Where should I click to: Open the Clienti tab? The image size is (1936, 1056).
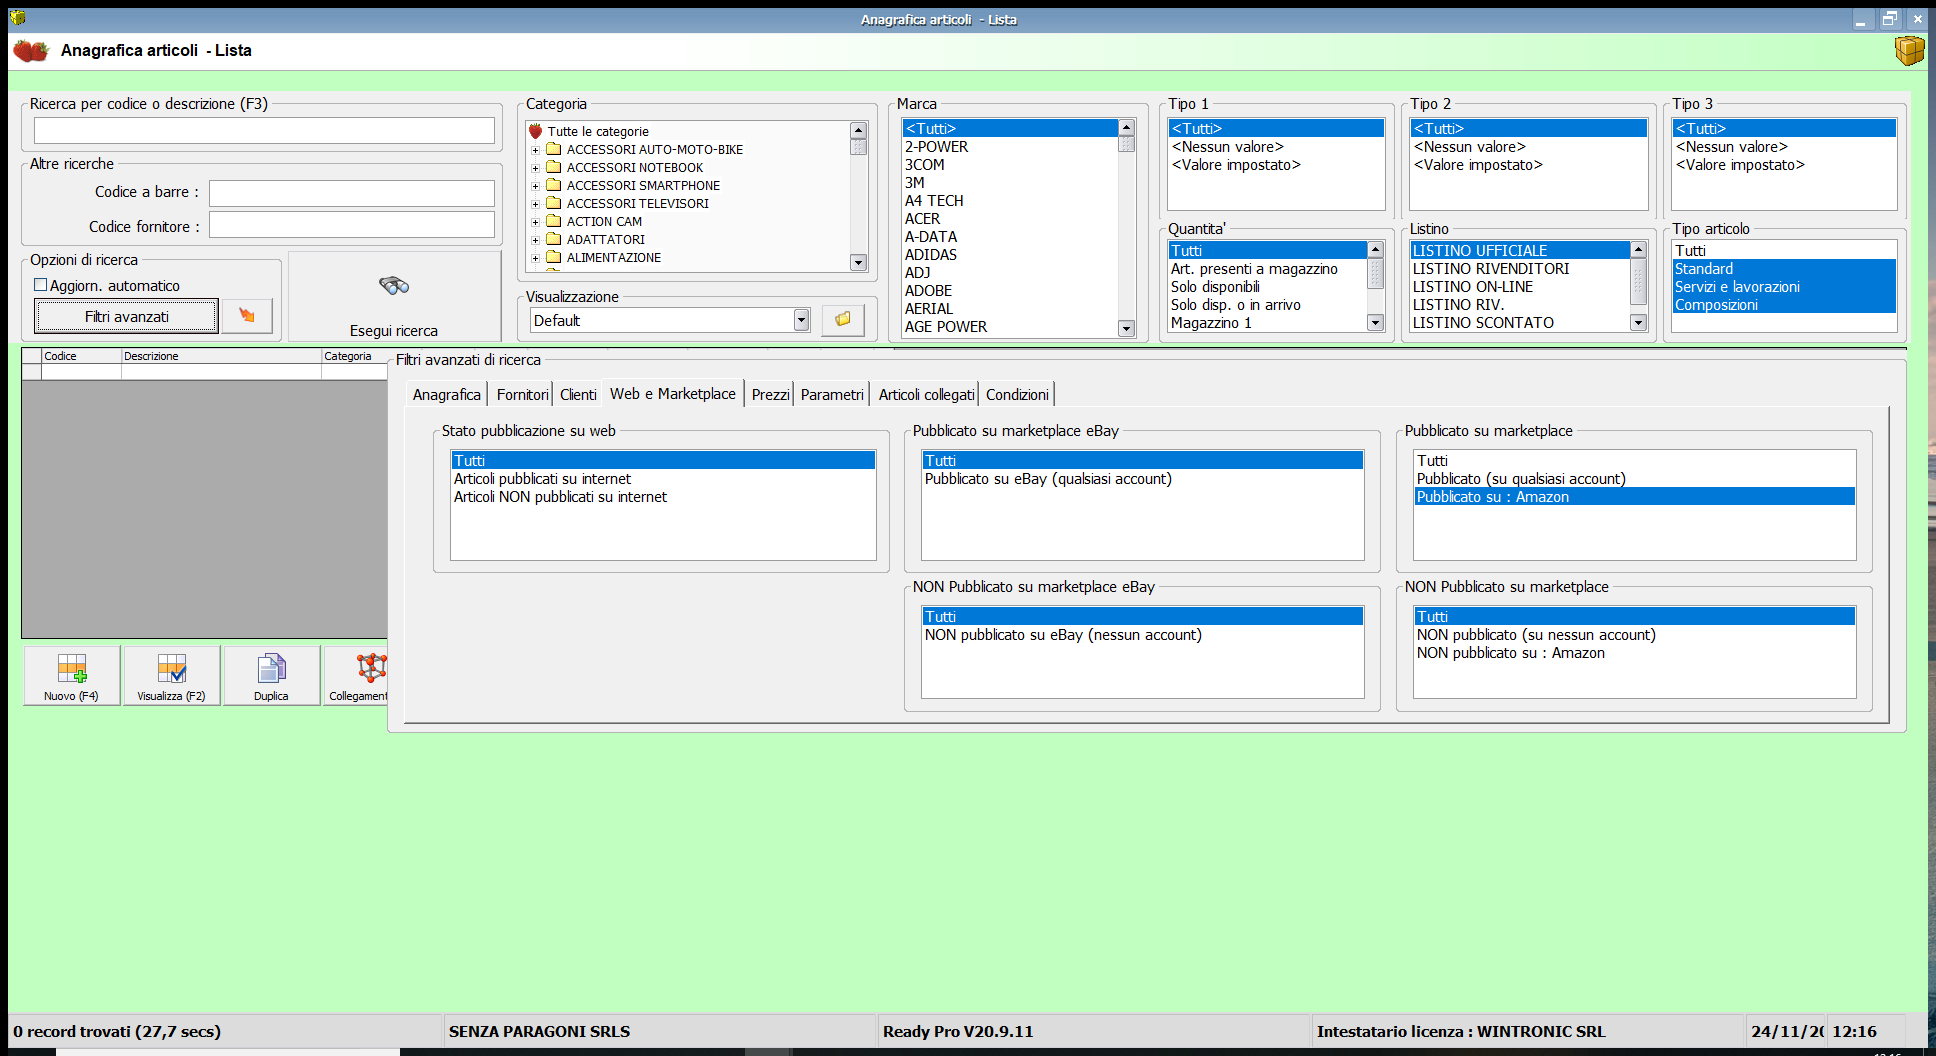tap(578, 395)
